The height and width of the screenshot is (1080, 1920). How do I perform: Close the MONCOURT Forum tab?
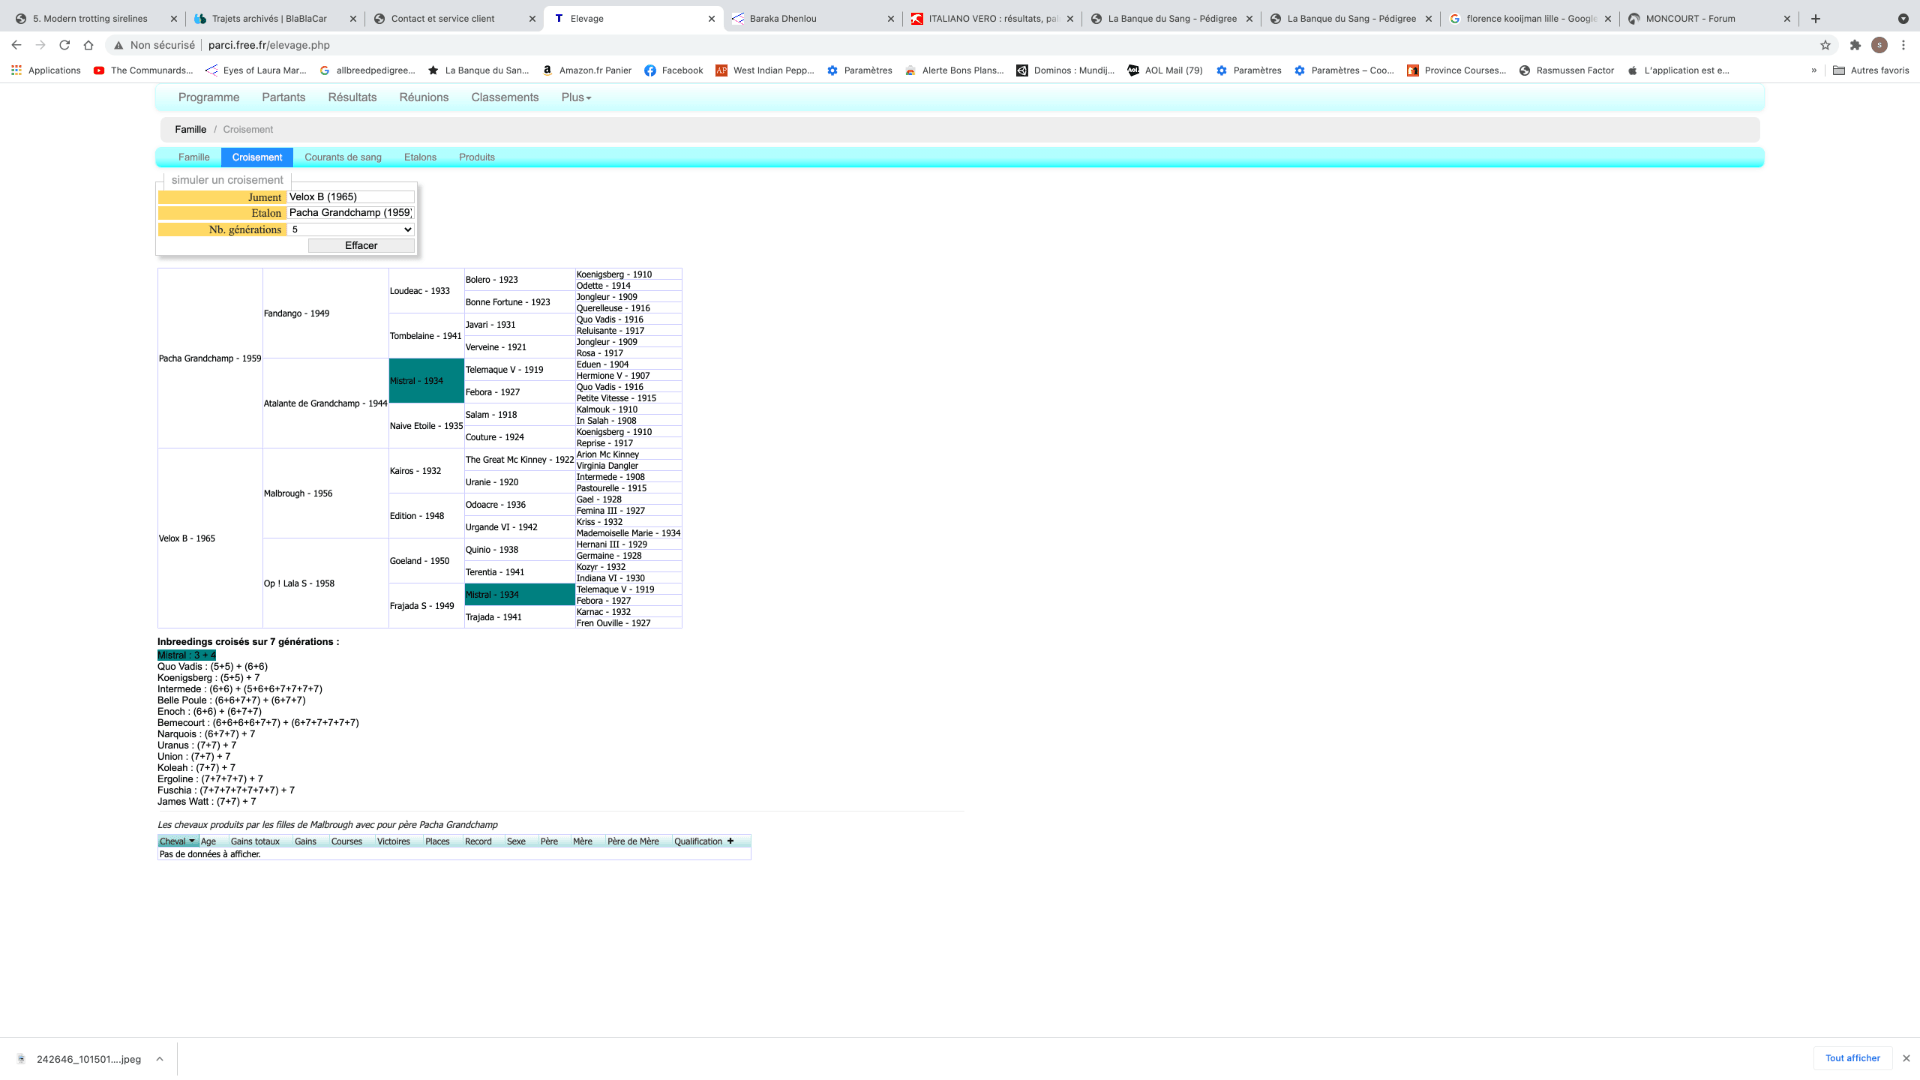pos(1786,19)
